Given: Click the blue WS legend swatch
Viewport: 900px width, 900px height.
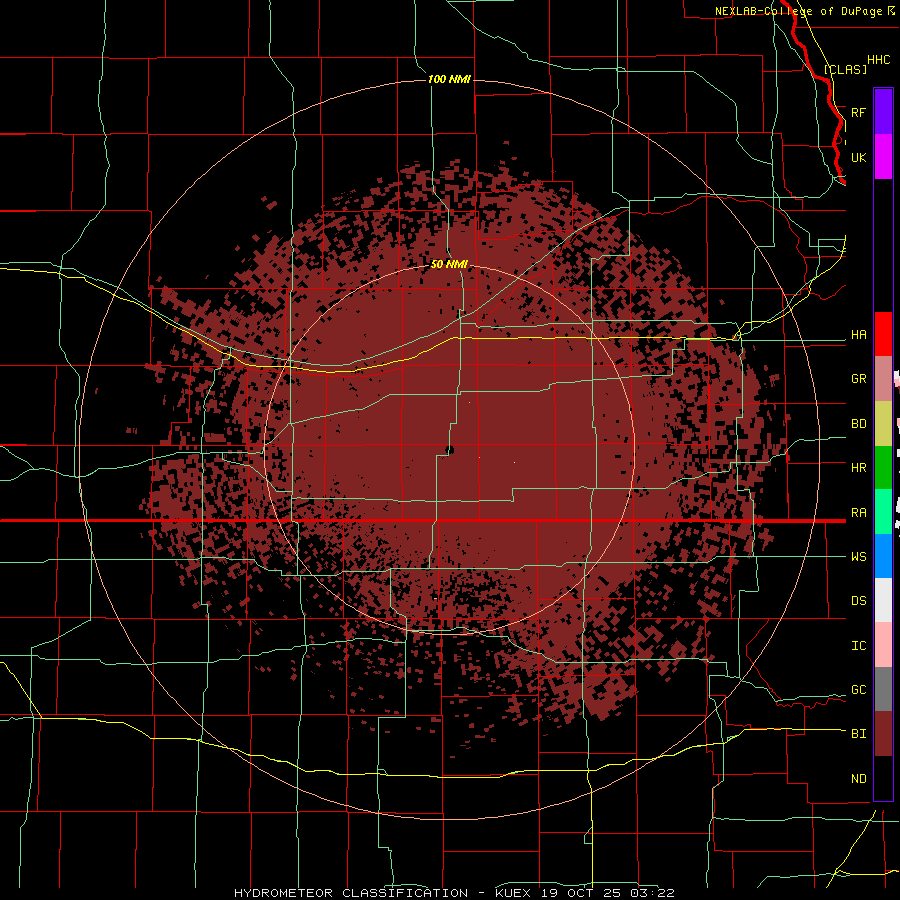Looking at the screenshot, I should (x=883, y=556).
